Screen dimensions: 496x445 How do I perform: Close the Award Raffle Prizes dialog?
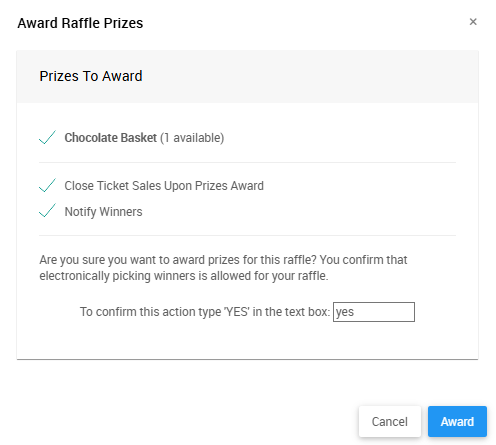(473, 22)
